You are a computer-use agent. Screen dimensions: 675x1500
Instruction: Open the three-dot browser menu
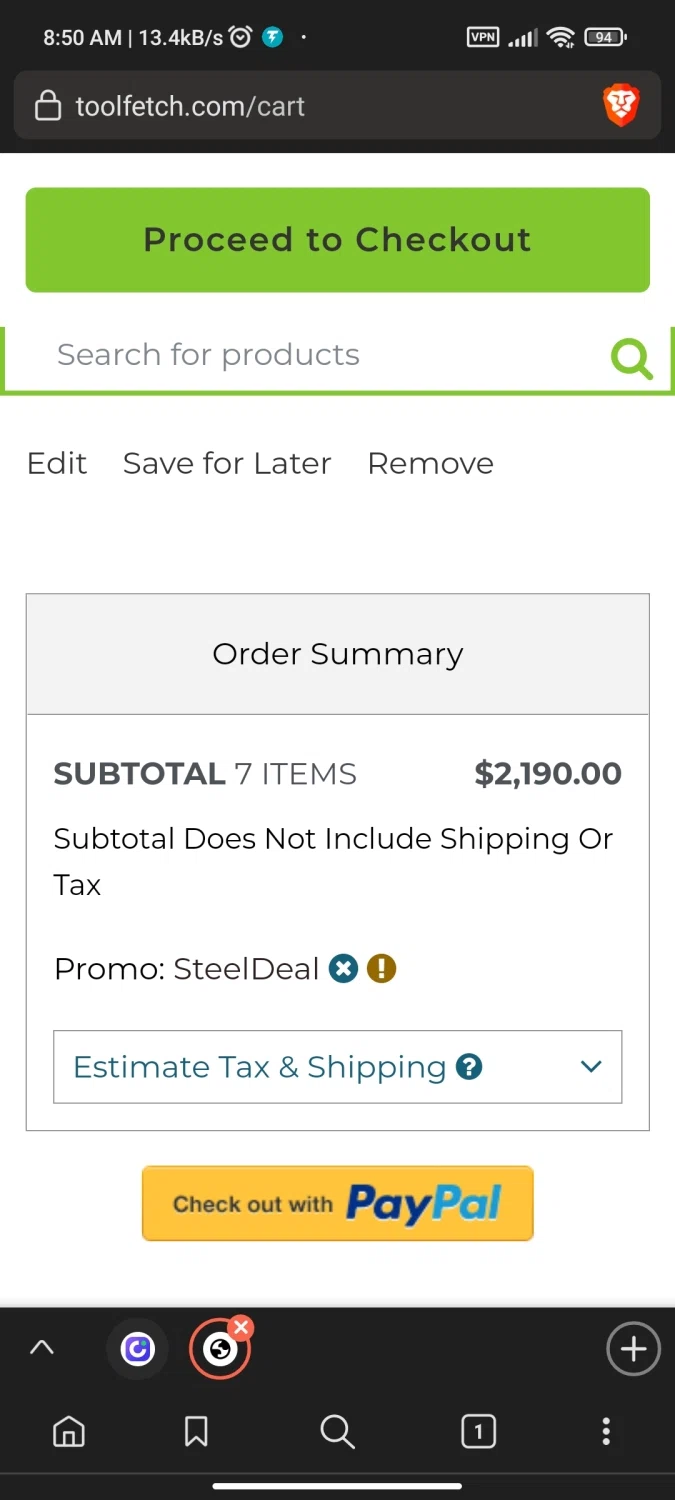click(x=605, y=1432)
